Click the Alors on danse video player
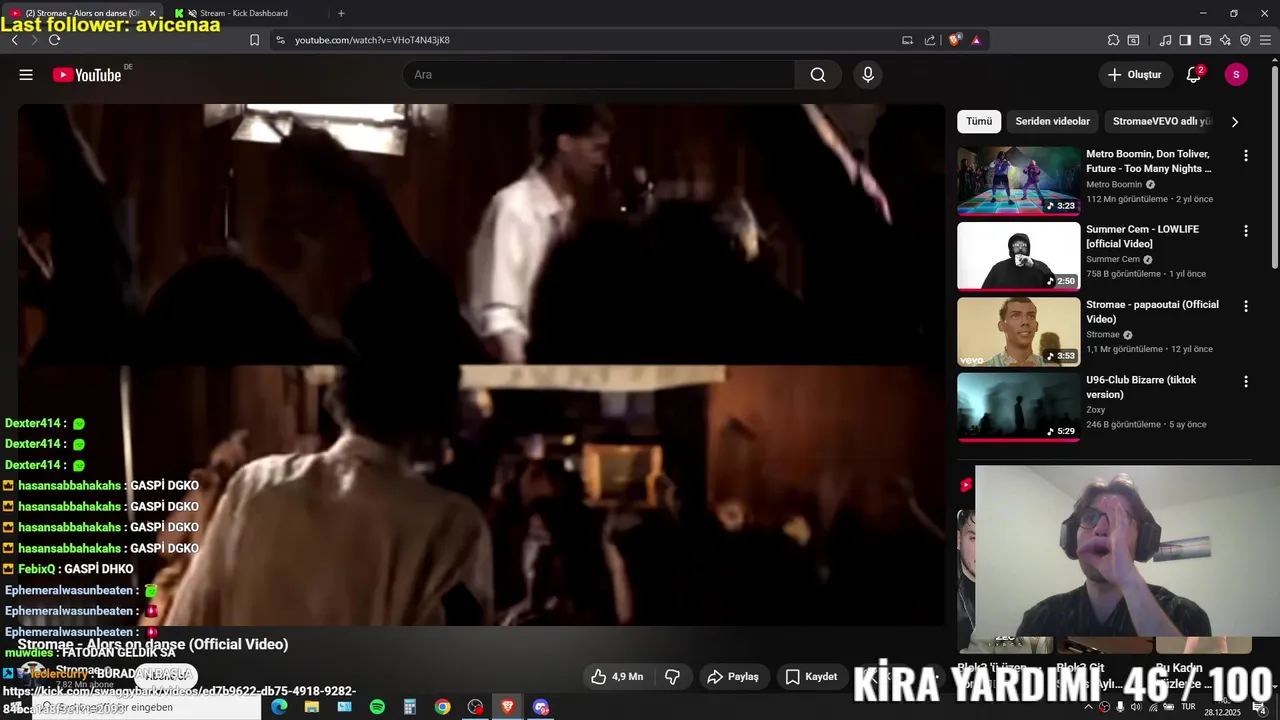The image size is (1280, 720). (481, 365)
